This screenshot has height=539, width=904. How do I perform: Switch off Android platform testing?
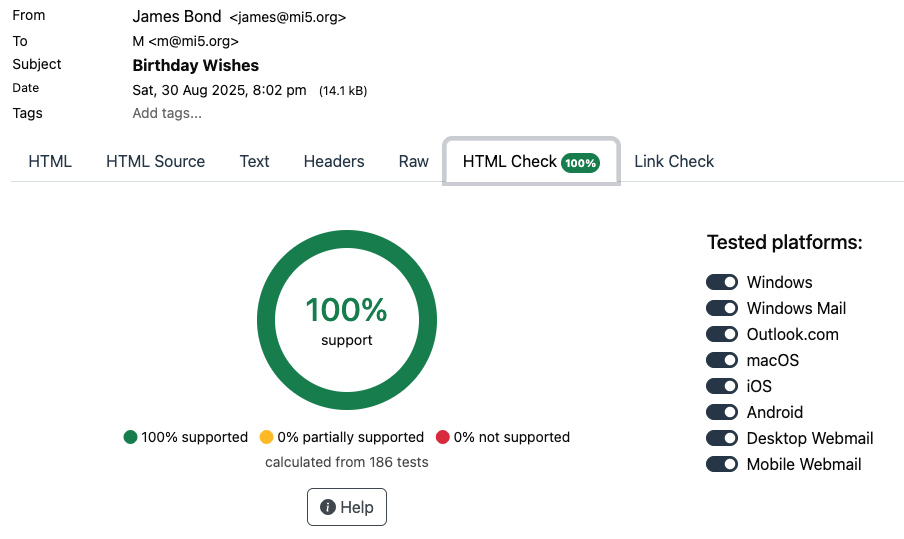(x=722, y=412)
